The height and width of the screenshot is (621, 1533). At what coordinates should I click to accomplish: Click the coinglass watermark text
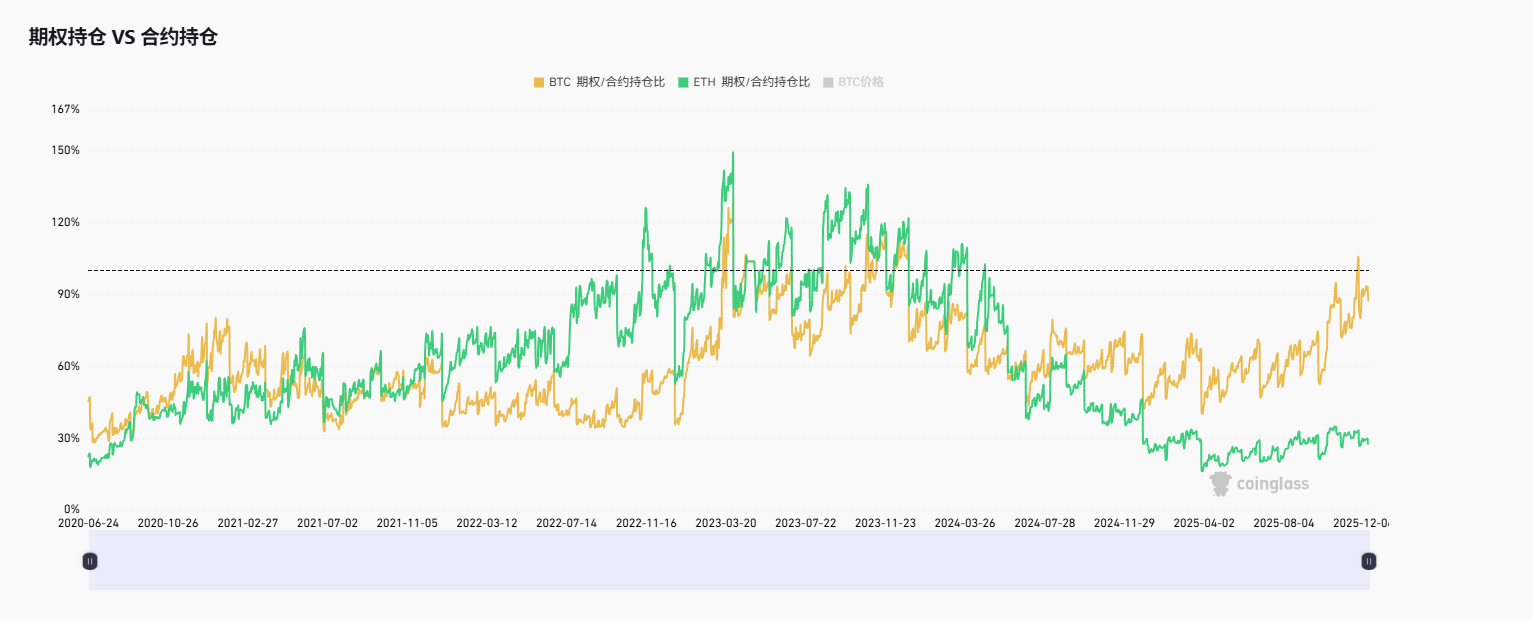point(1272,484)
